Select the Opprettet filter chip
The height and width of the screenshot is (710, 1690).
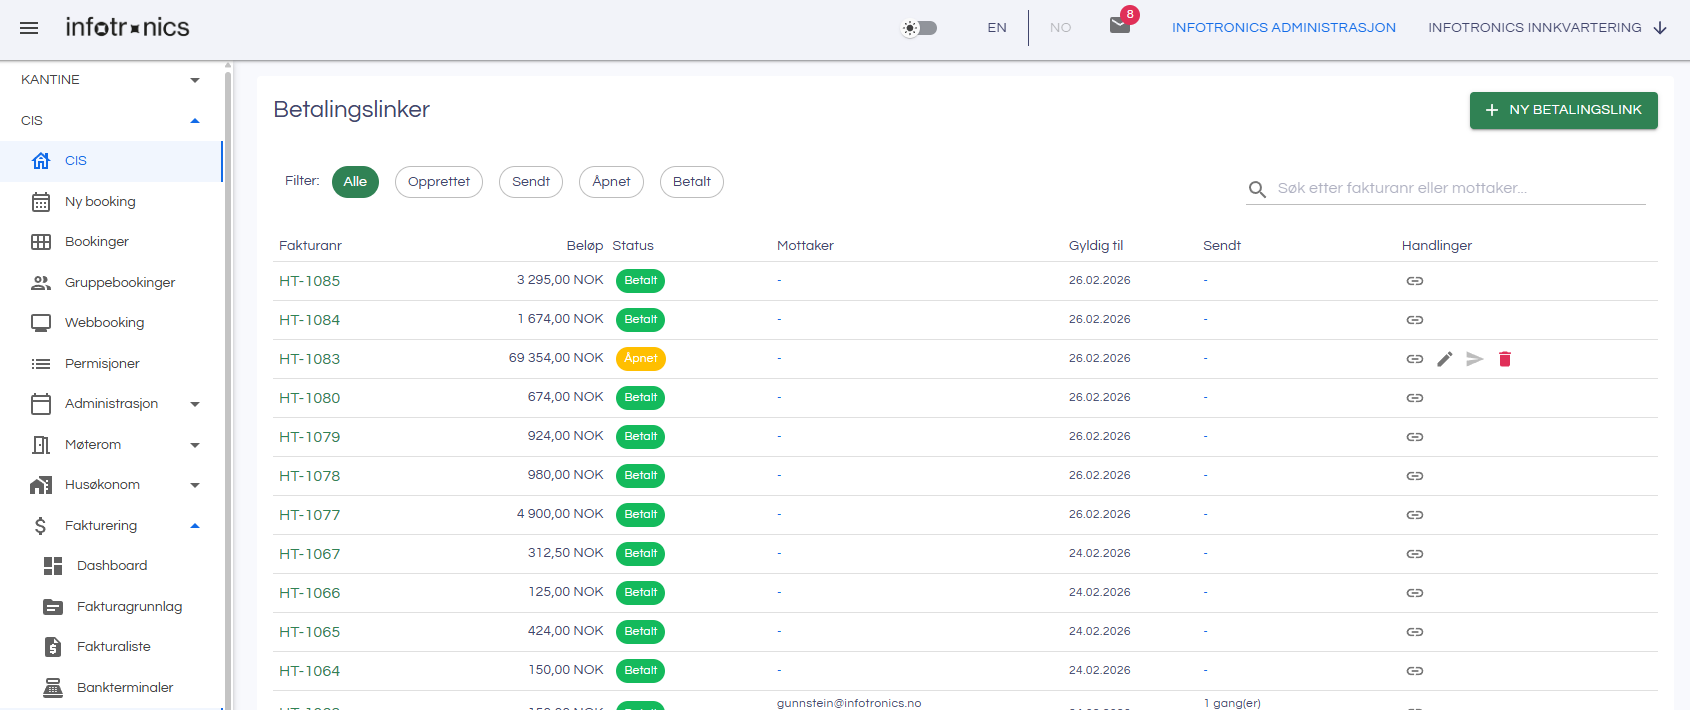click(439, 182)
